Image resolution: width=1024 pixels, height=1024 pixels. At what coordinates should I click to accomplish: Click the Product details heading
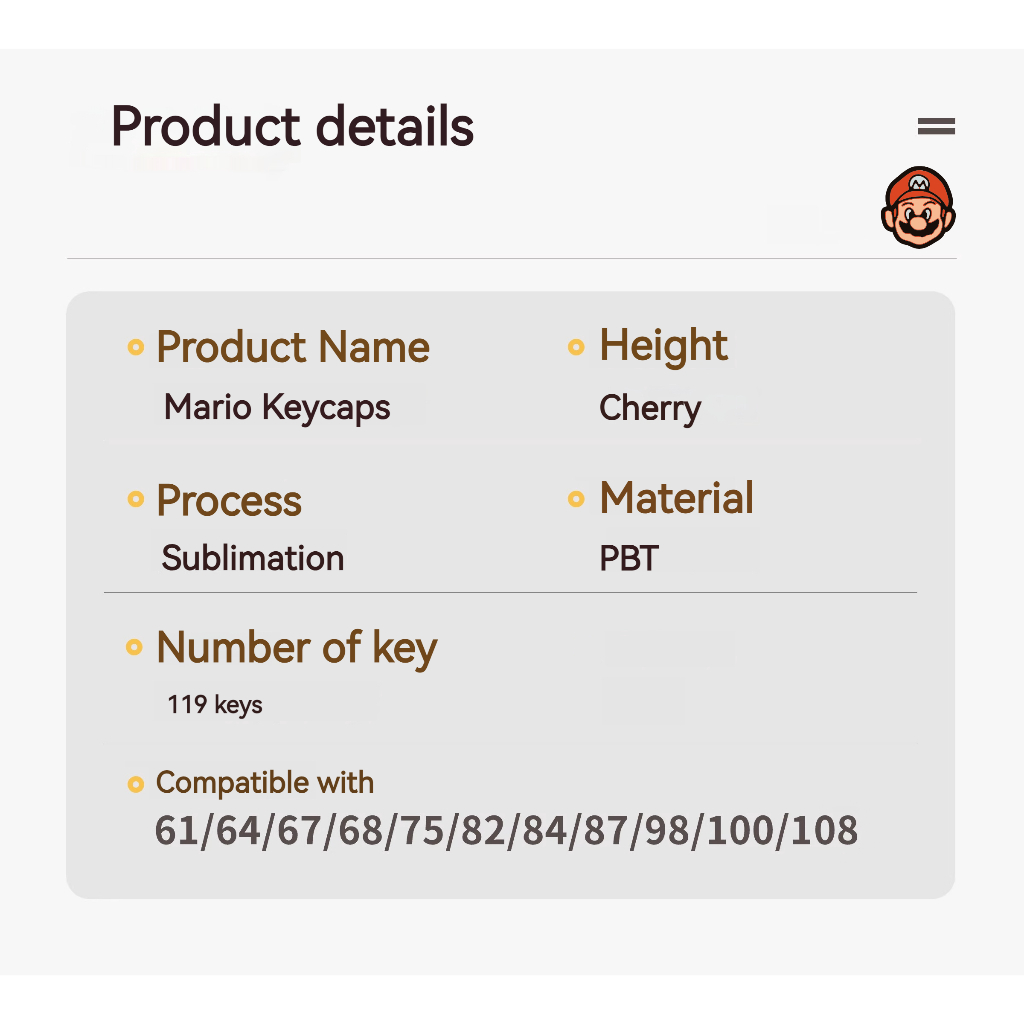(292, 127)
